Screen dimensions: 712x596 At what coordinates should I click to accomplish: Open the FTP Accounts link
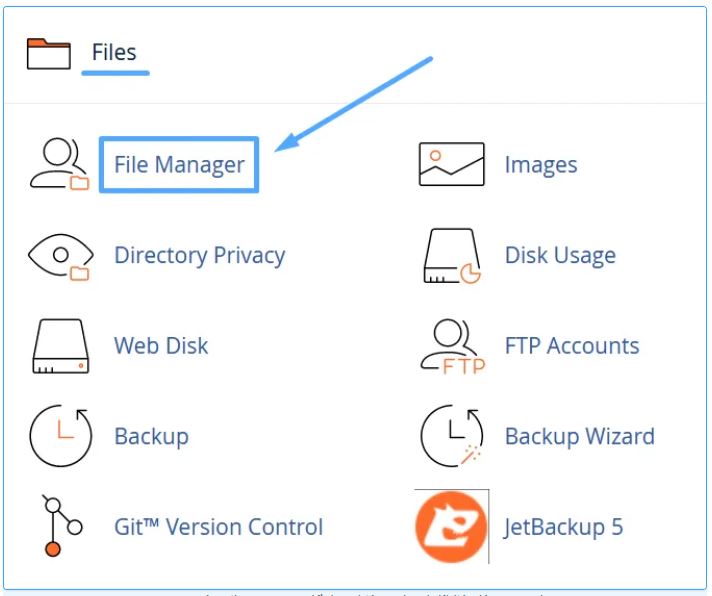572,346
